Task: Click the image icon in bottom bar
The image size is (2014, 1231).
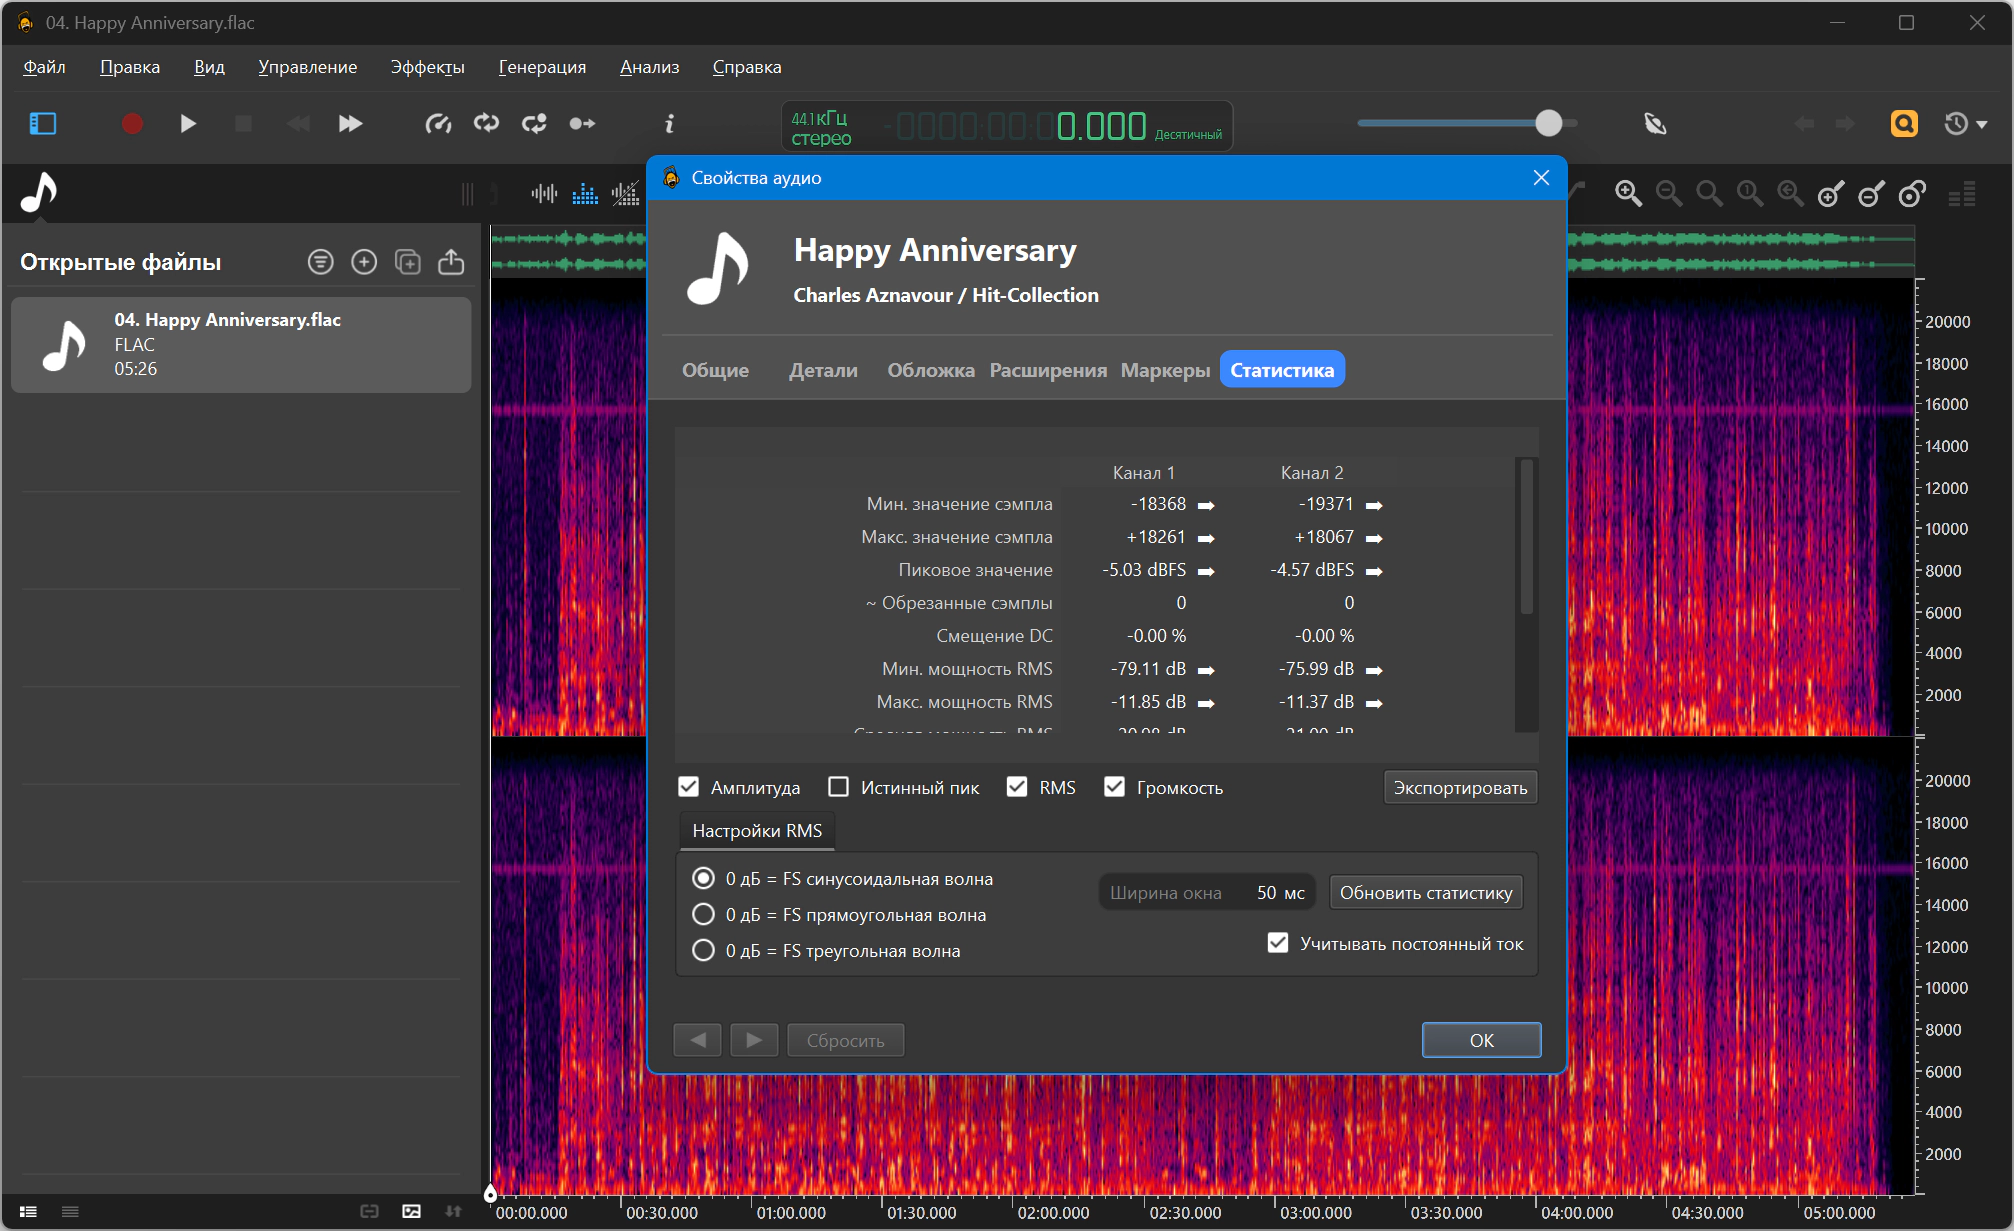Action: [411, 1212]
